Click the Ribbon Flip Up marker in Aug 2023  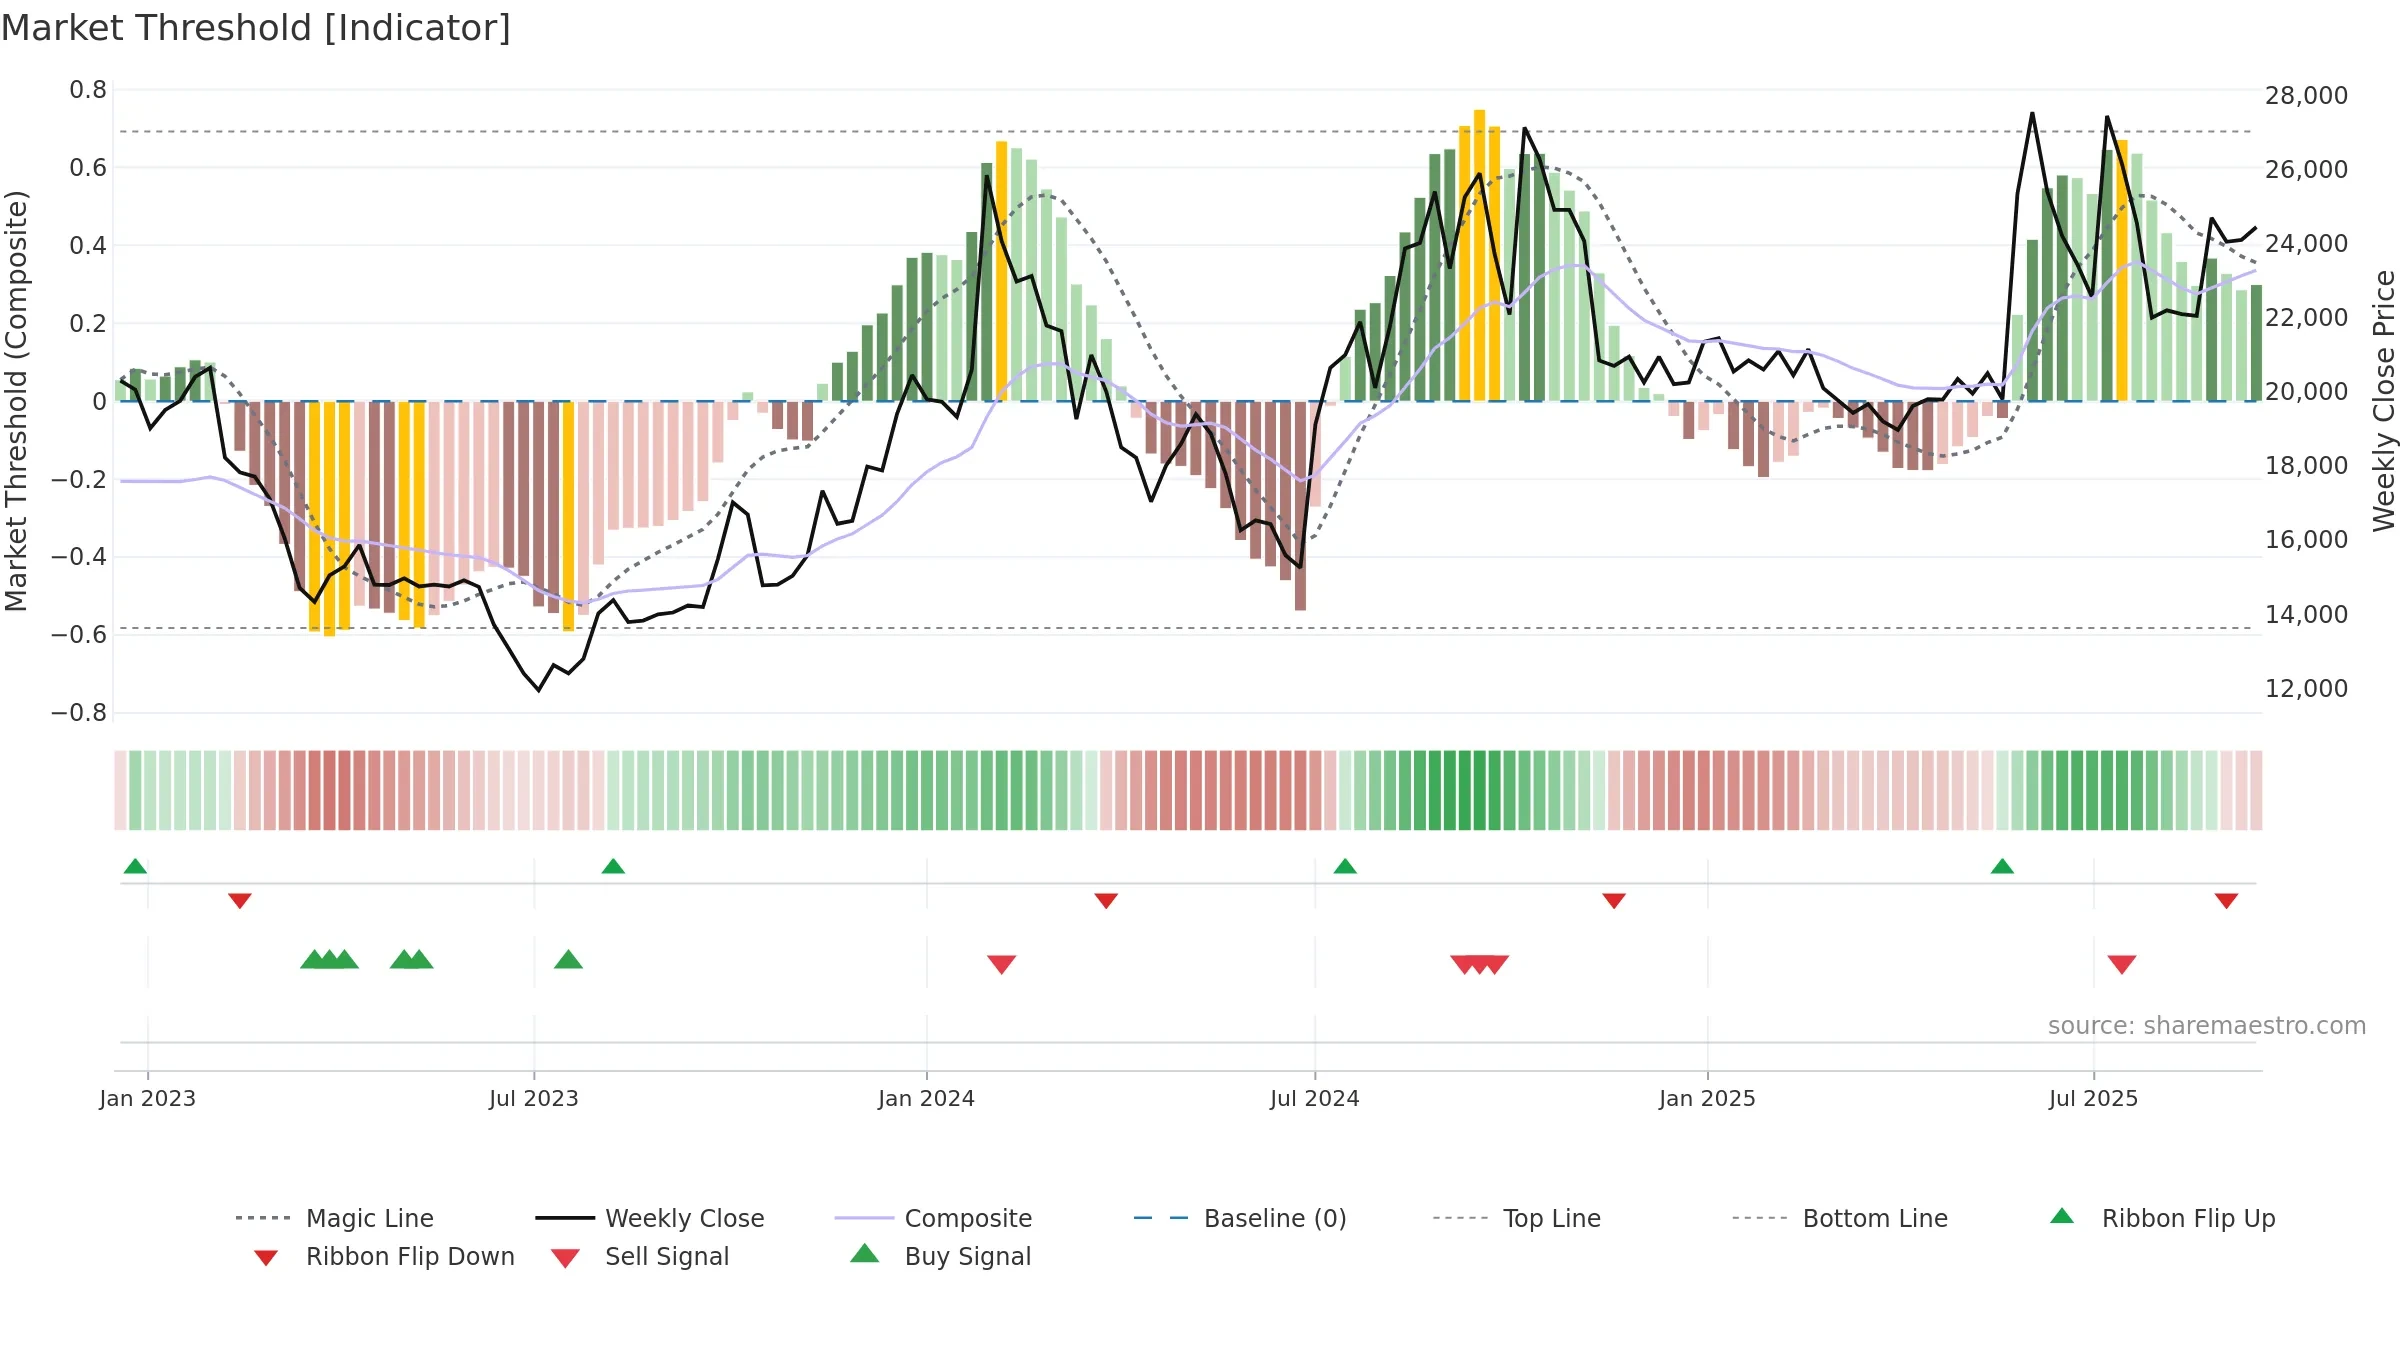tap(613, 866)
